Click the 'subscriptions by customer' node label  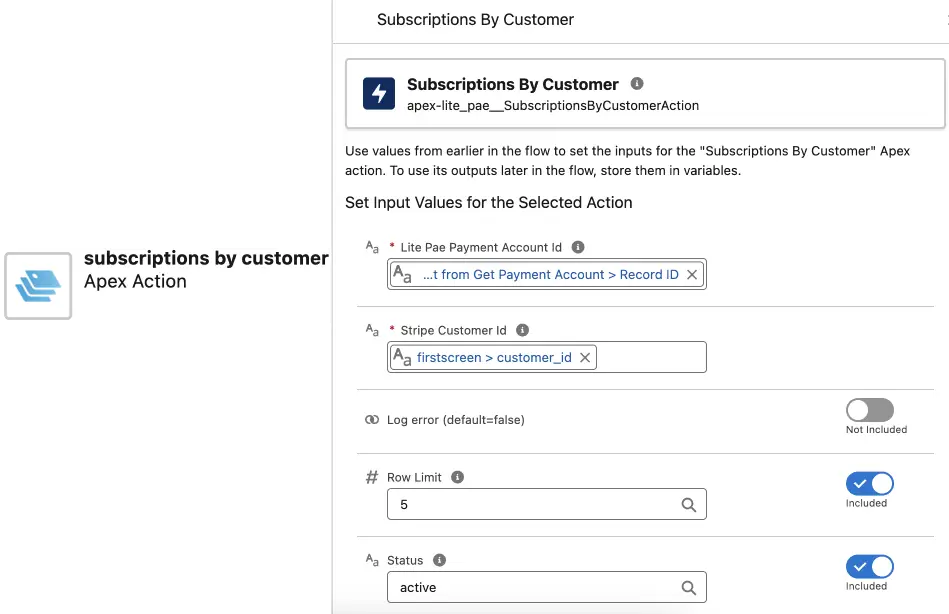tap(206, 258)
